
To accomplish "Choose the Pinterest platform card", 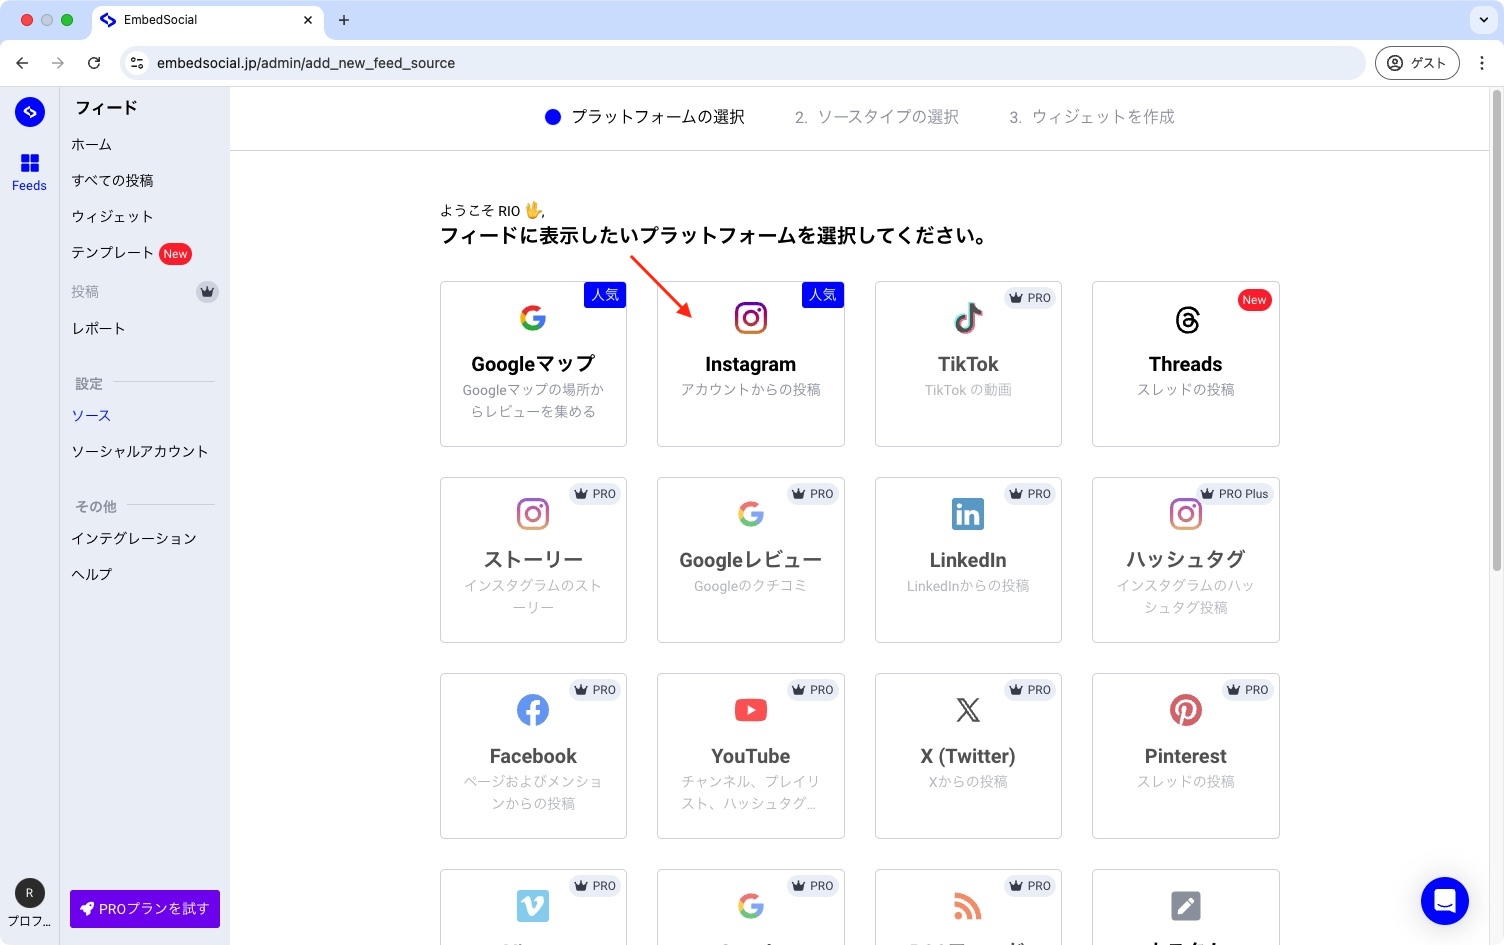I will click(x=1186, y=756).
